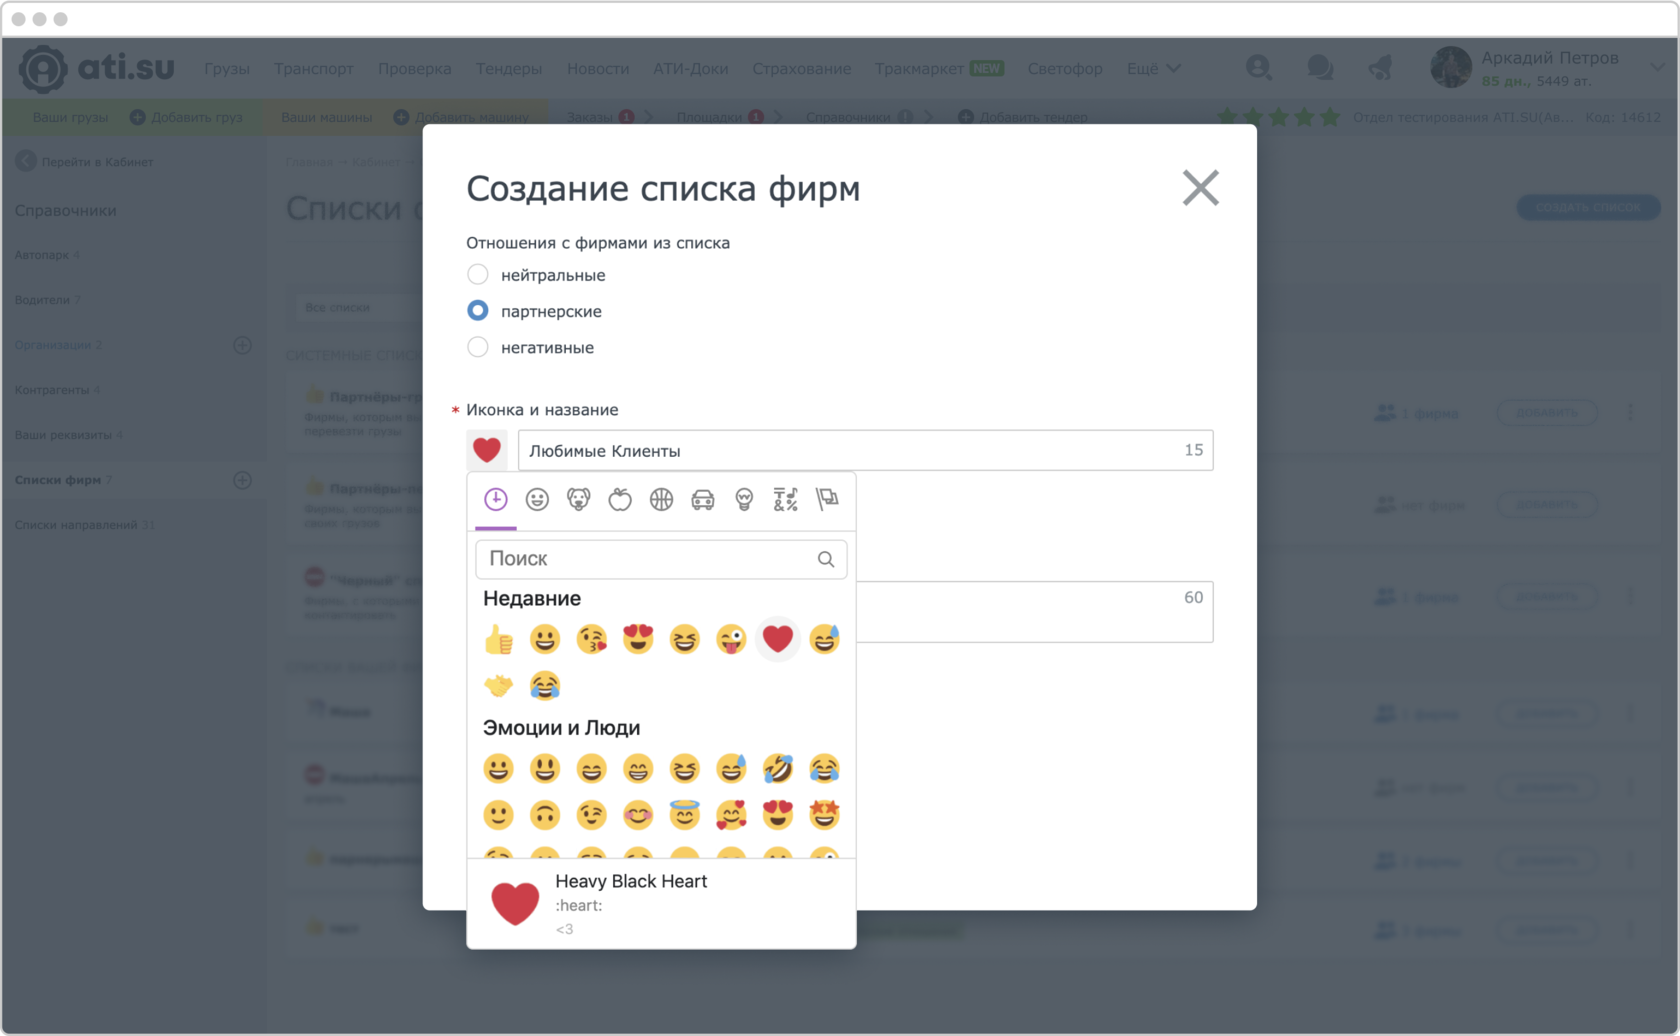The image size is (1680, 1036).
Task: Click the plus icon next to Организации
Action: (x=242, y=345)
